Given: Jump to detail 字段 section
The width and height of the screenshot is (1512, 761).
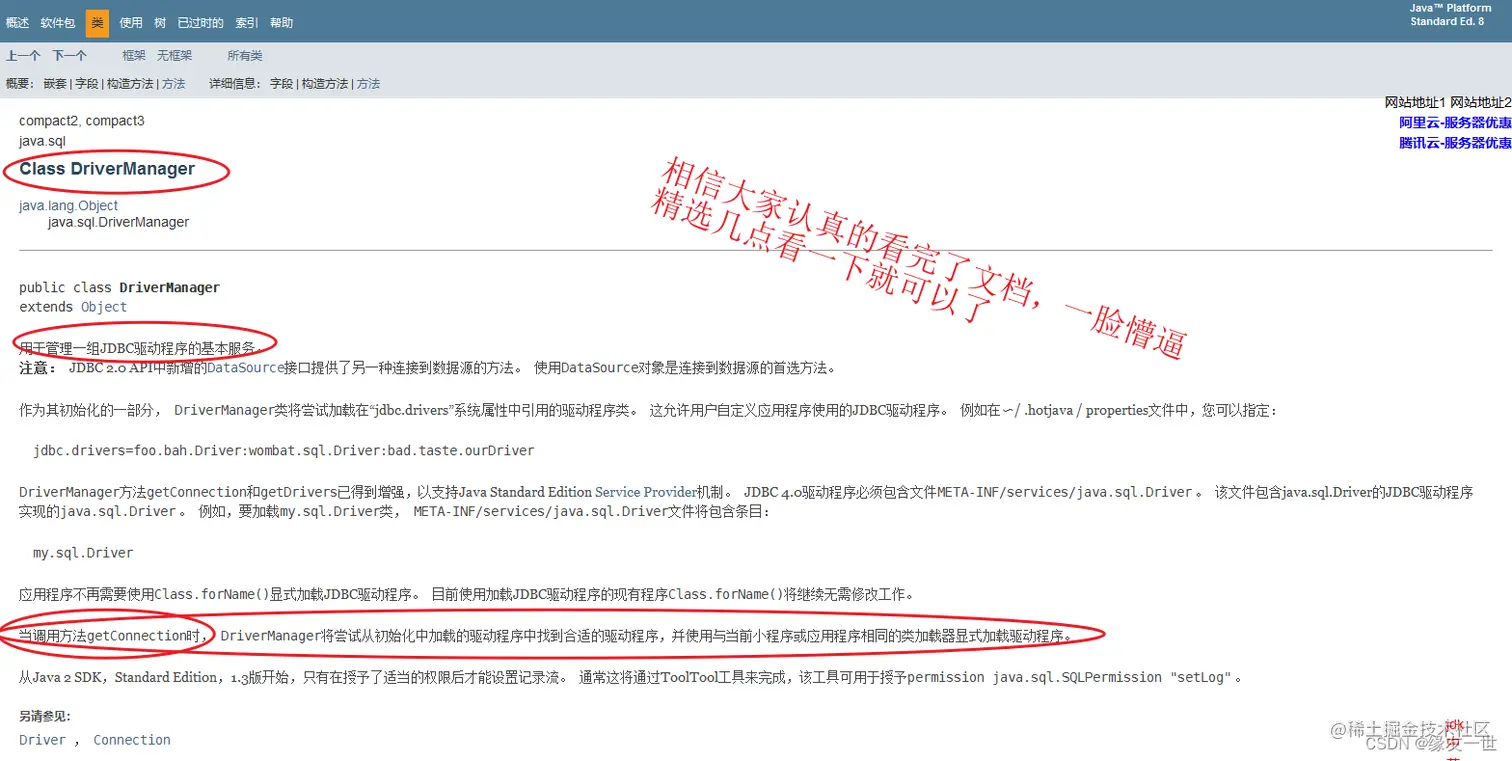Looking at the screenshot, I should [x=282, y=84].
